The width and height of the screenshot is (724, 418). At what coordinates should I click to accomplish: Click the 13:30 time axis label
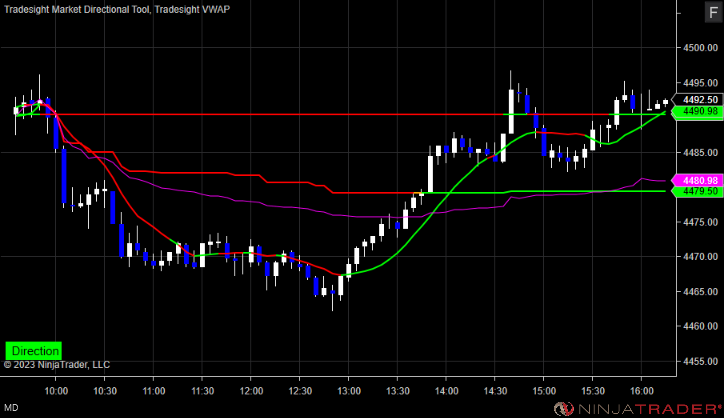(398, 391)
